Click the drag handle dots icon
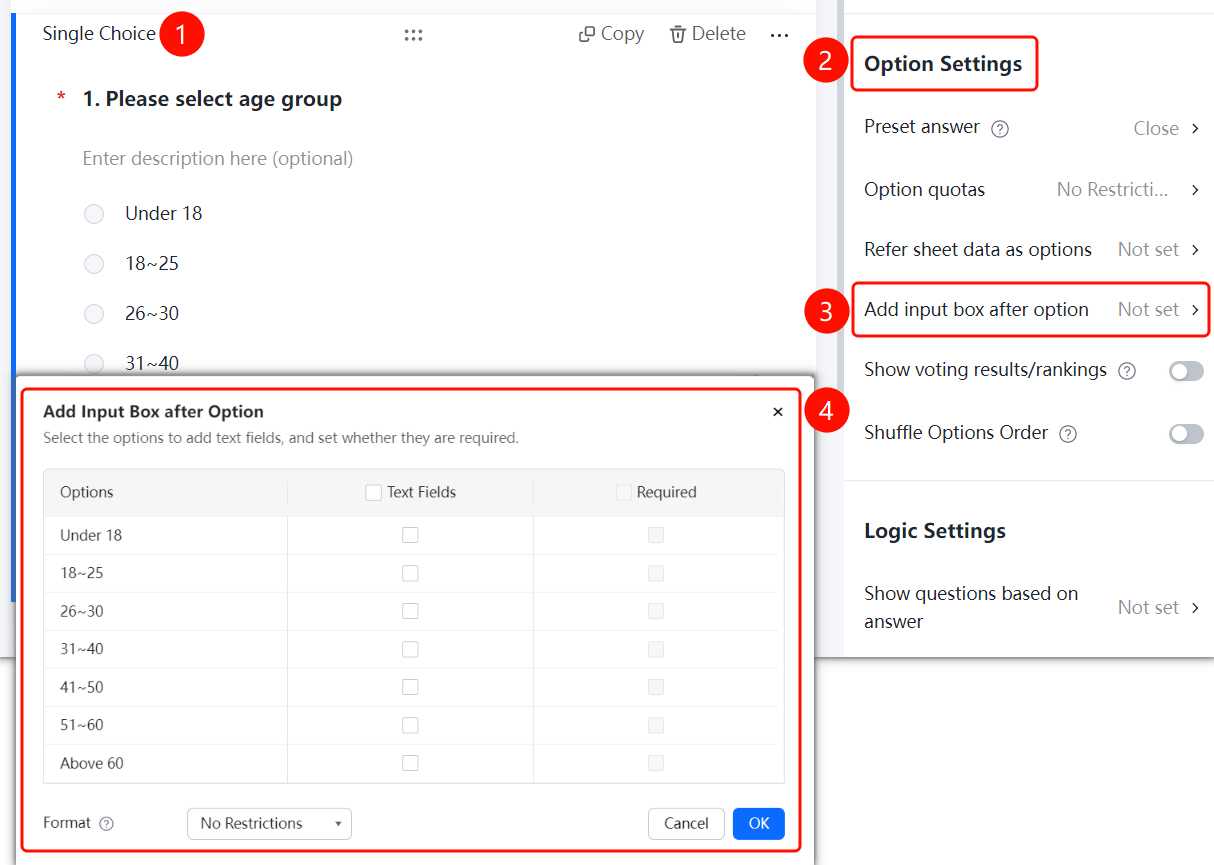The width and height of the screenshot is (1214, 865). (x=413, y=35)
